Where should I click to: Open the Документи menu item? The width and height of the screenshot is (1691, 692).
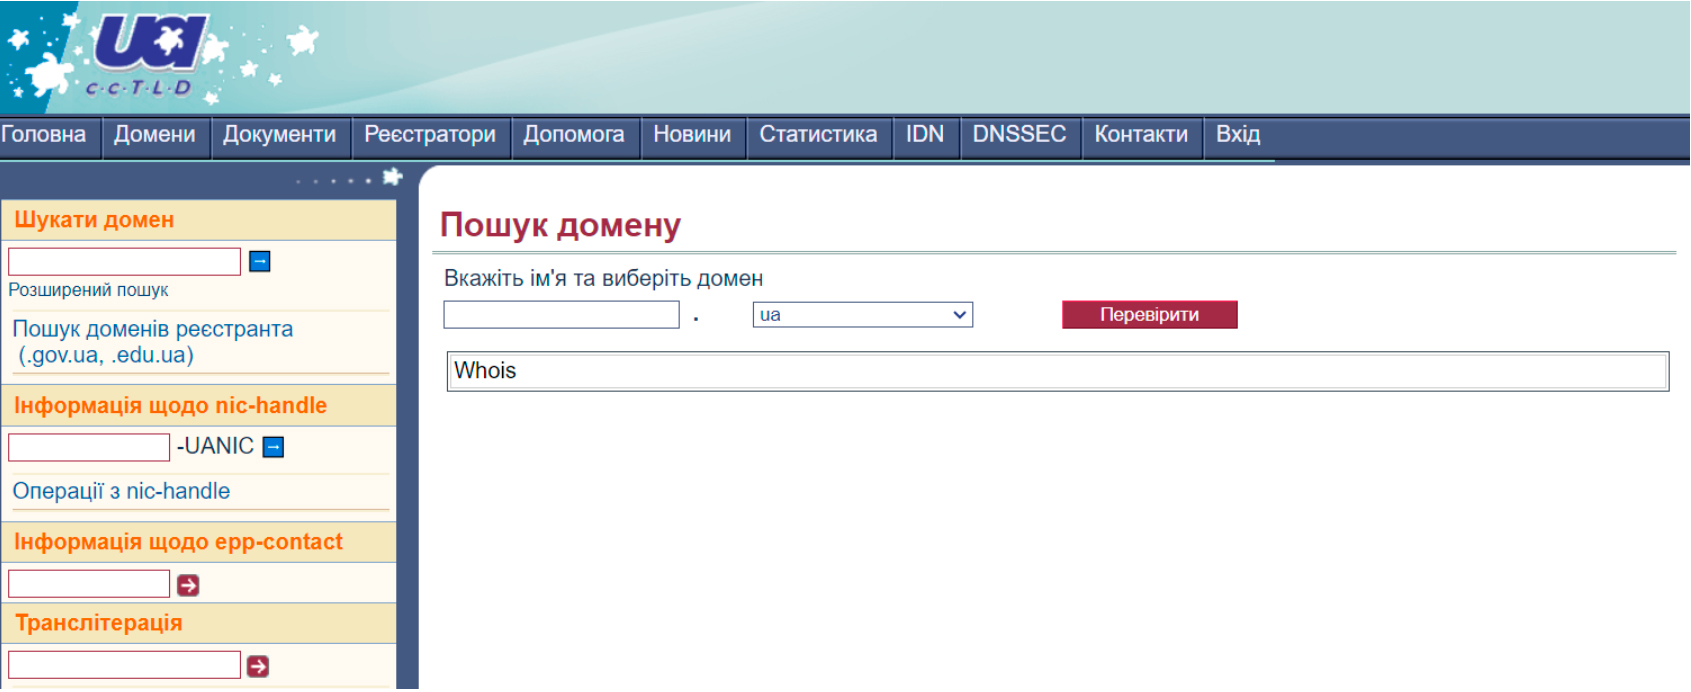click(x=280, y=135)
